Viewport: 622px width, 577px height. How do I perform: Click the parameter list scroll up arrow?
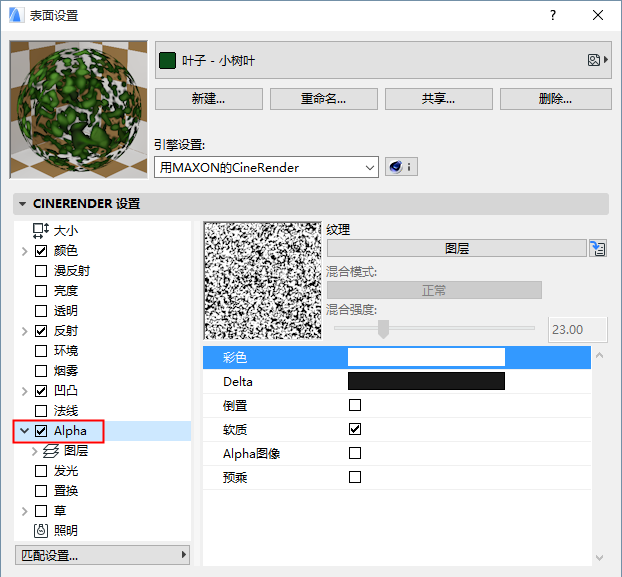pyautogui.click(x=599, y=355)
